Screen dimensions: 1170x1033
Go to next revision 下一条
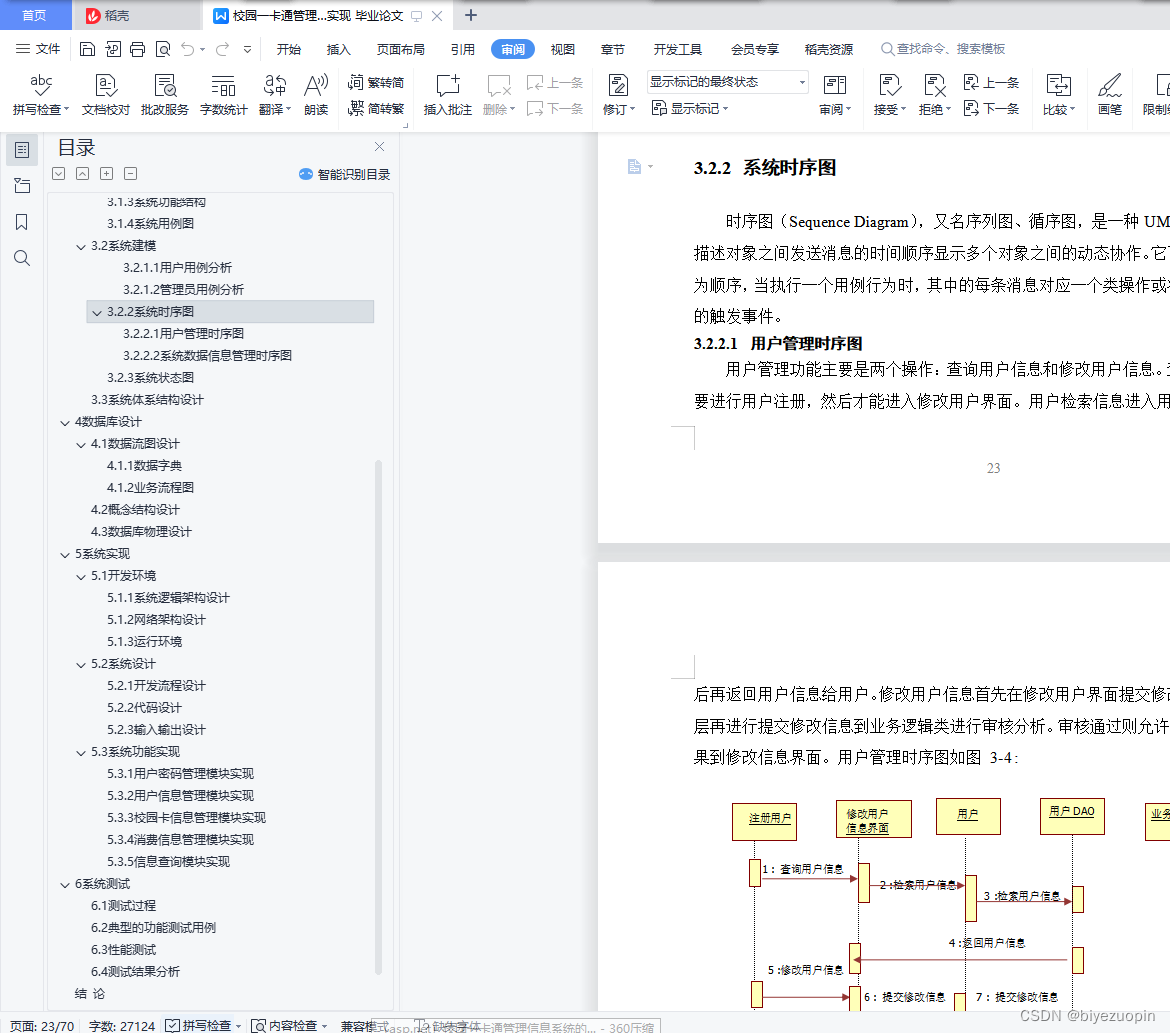point(992,108)
